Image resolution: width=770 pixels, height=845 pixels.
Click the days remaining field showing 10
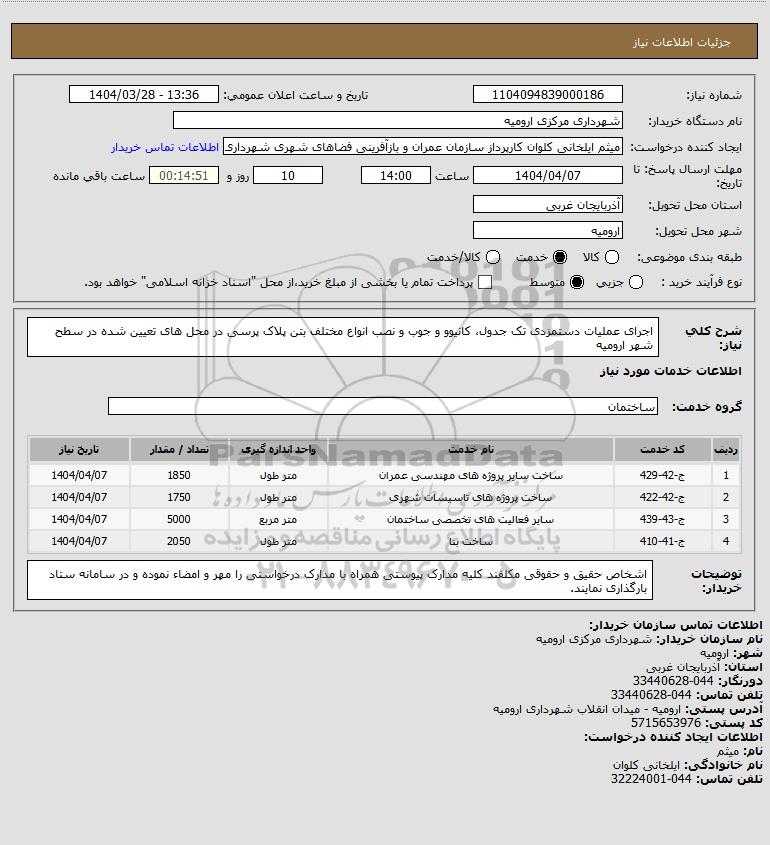click(x=288, y=175)
